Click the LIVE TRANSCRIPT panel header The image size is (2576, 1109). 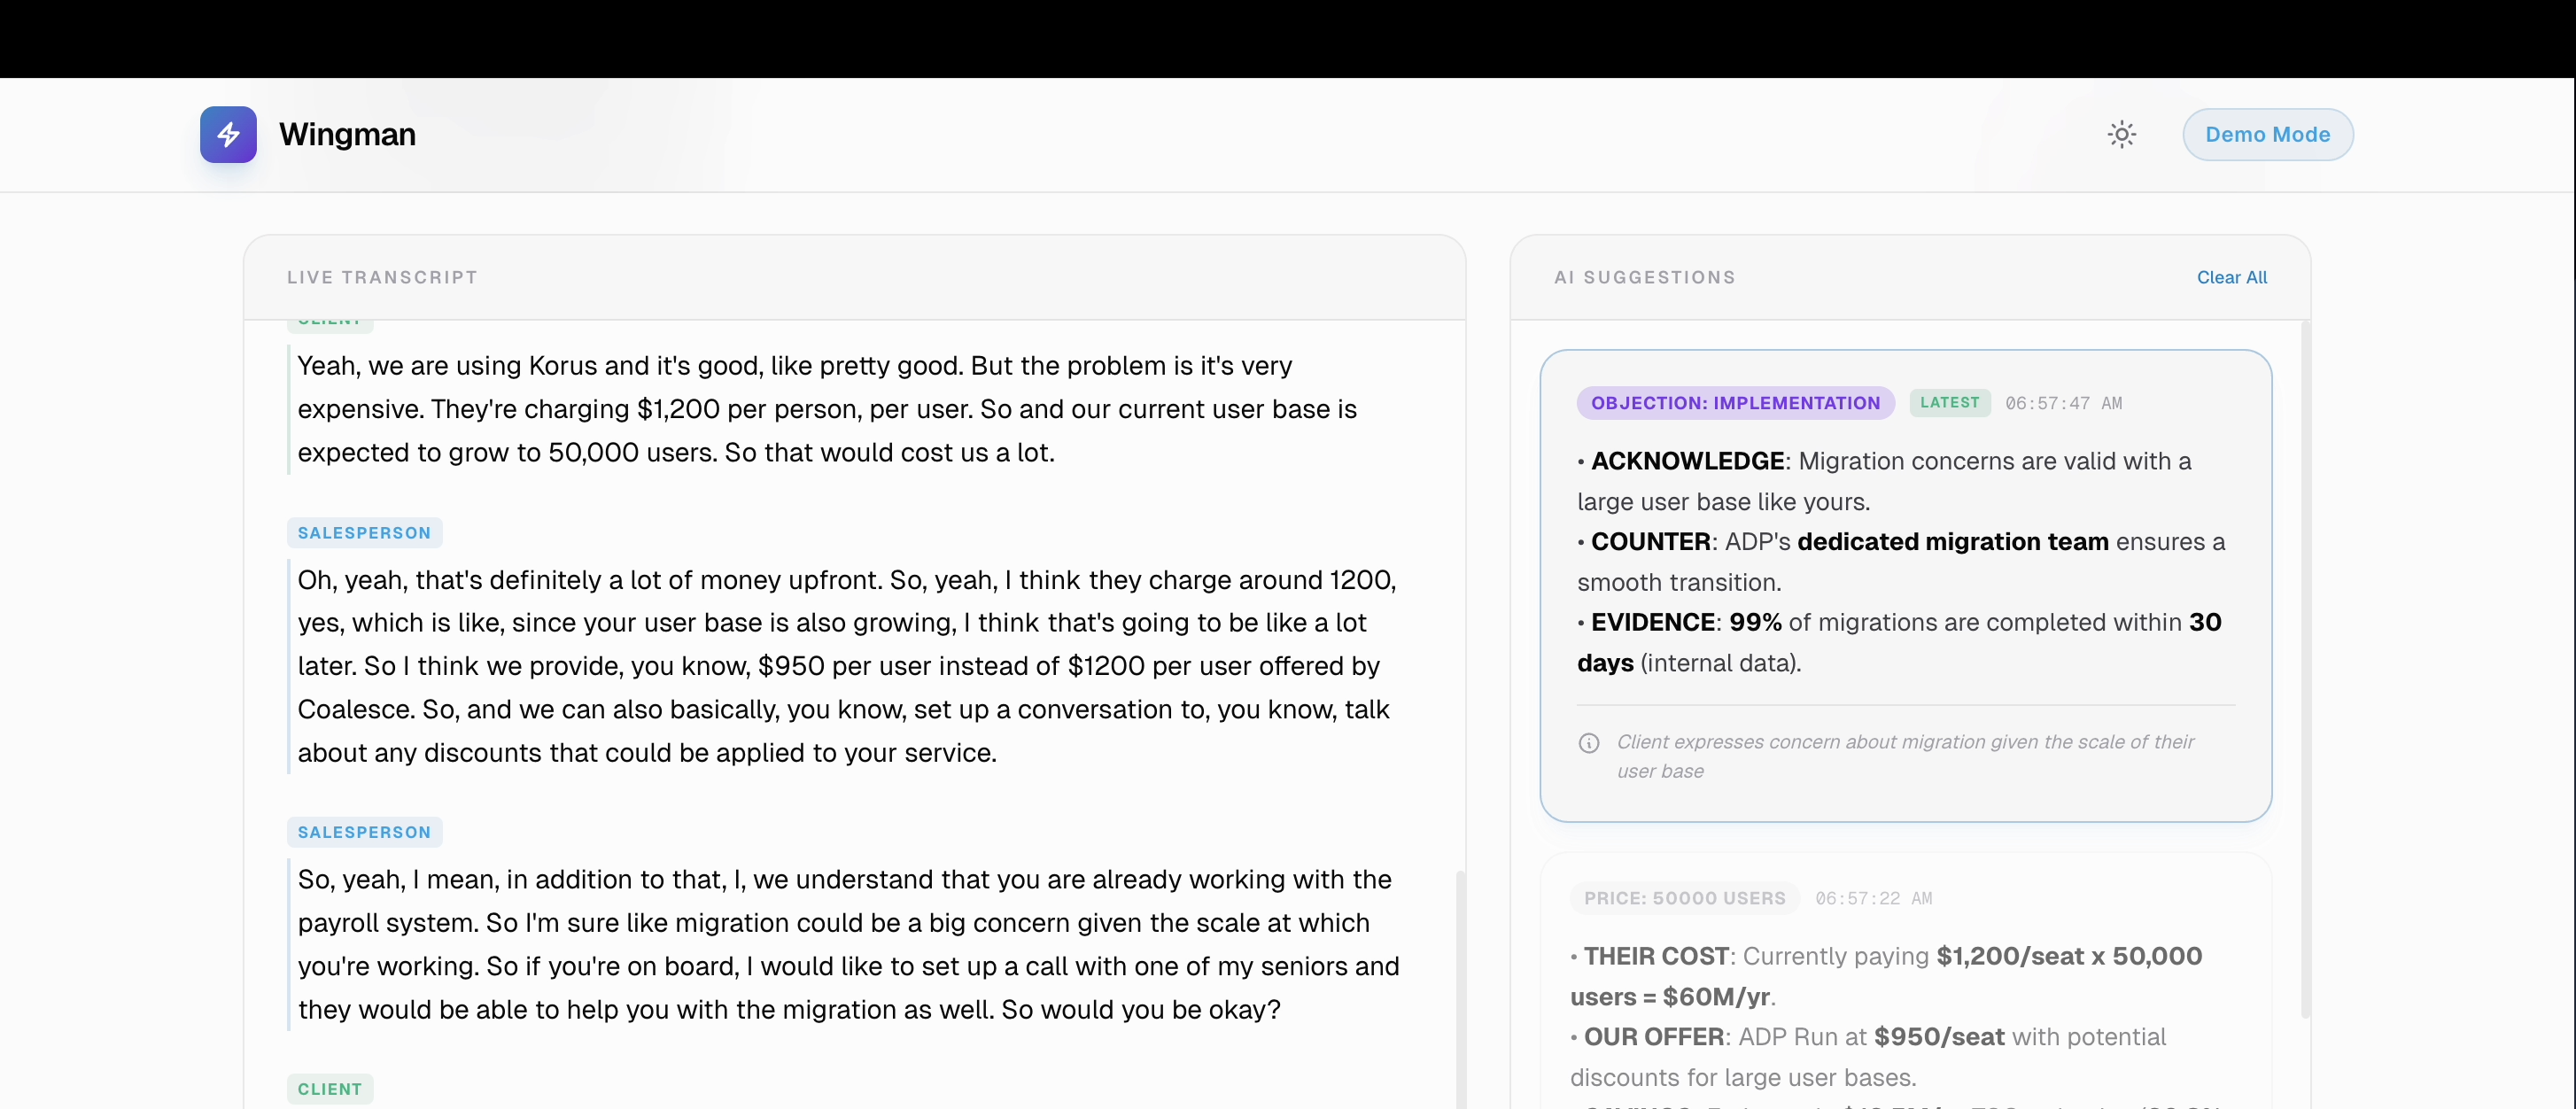pos(382,277)
